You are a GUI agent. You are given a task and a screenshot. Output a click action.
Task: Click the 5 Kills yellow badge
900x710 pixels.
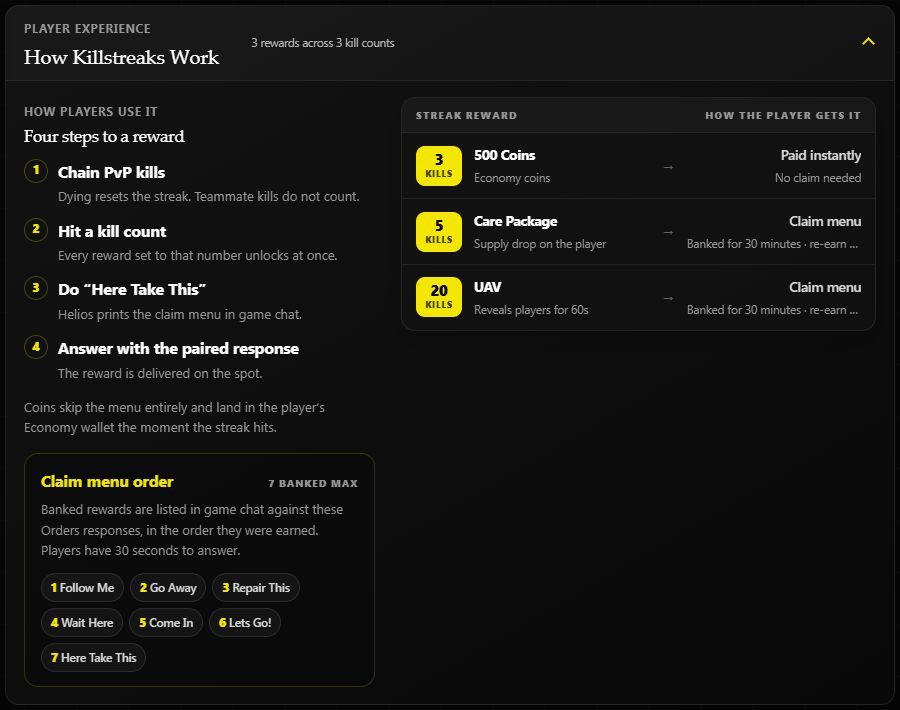(439, 232)
